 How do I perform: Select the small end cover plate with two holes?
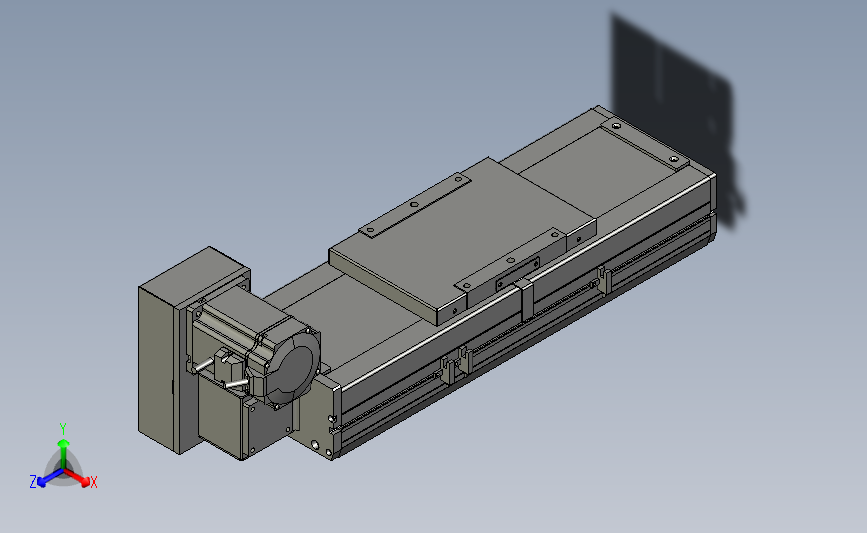pos(645,142)
